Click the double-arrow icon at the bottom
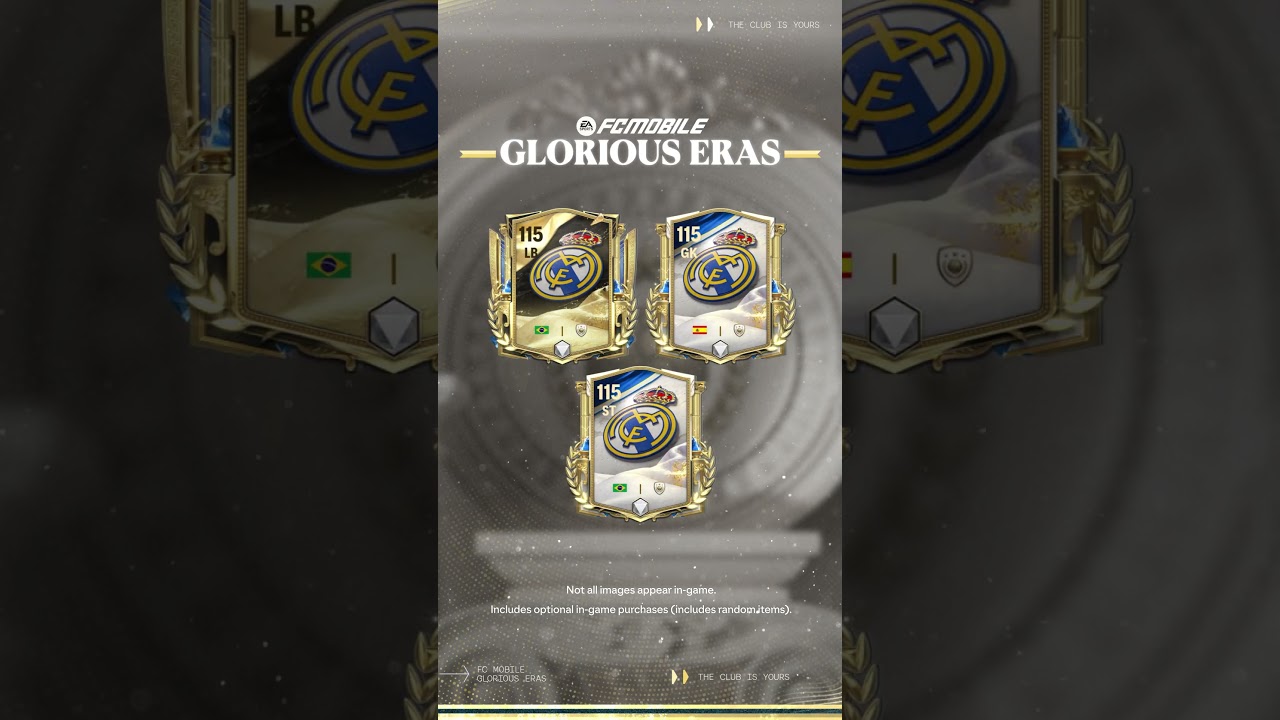The width and height of the screenshot is (1280, 720). (x=680, y=677)
